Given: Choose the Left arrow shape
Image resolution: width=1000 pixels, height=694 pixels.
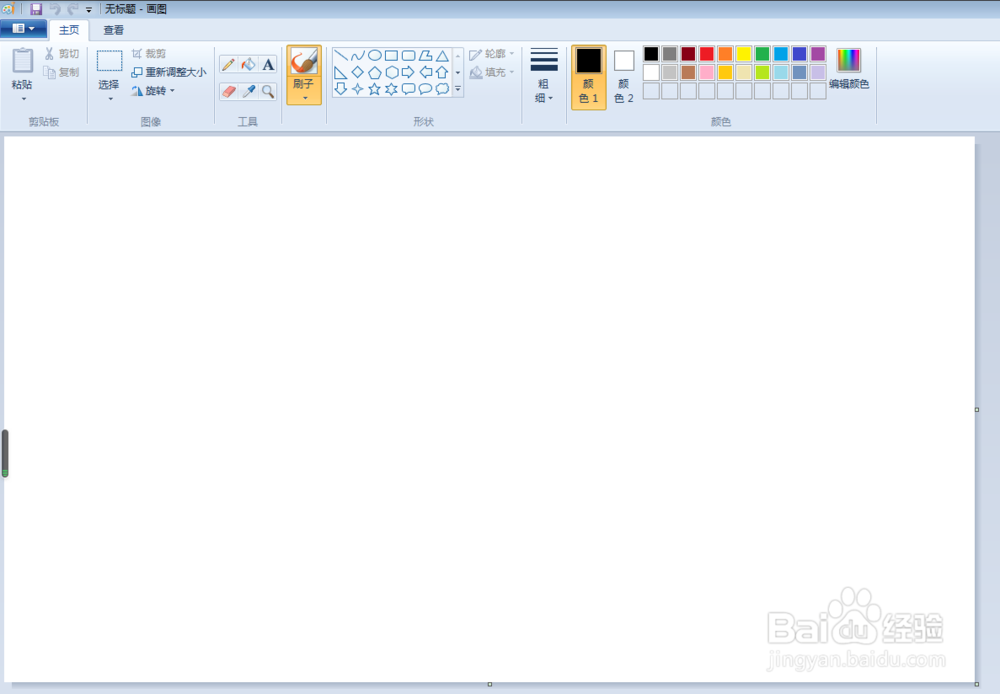Looking at the screenshot, I should click(x=425, y=72).
